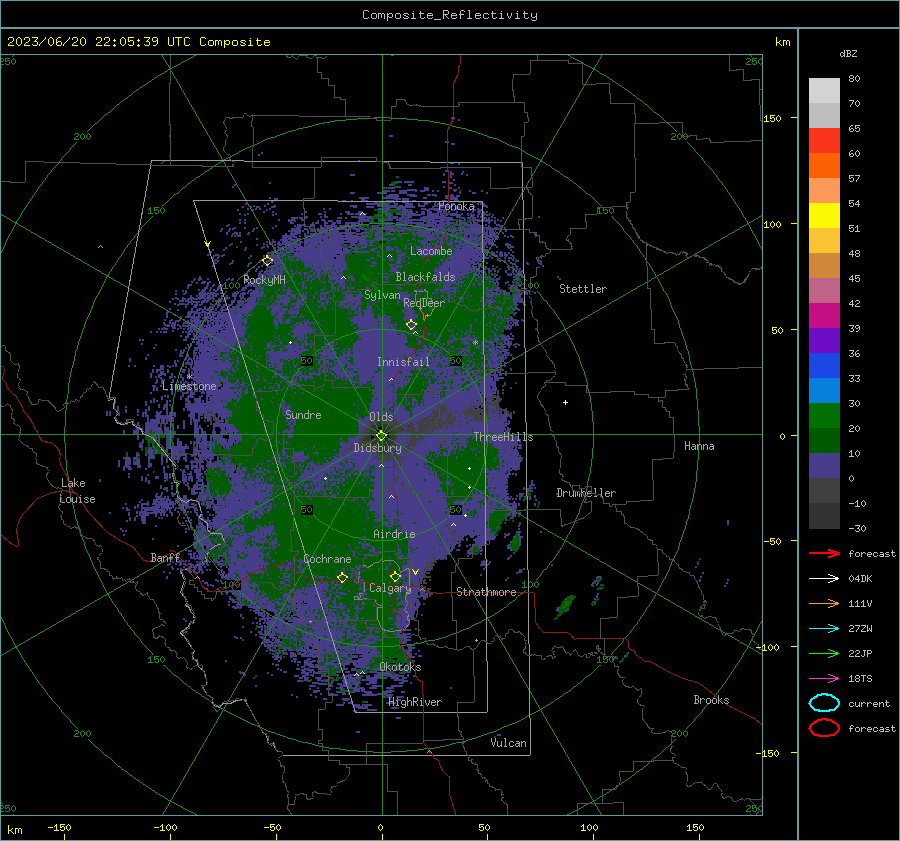Click the RockyMH label

click(264, 280)
